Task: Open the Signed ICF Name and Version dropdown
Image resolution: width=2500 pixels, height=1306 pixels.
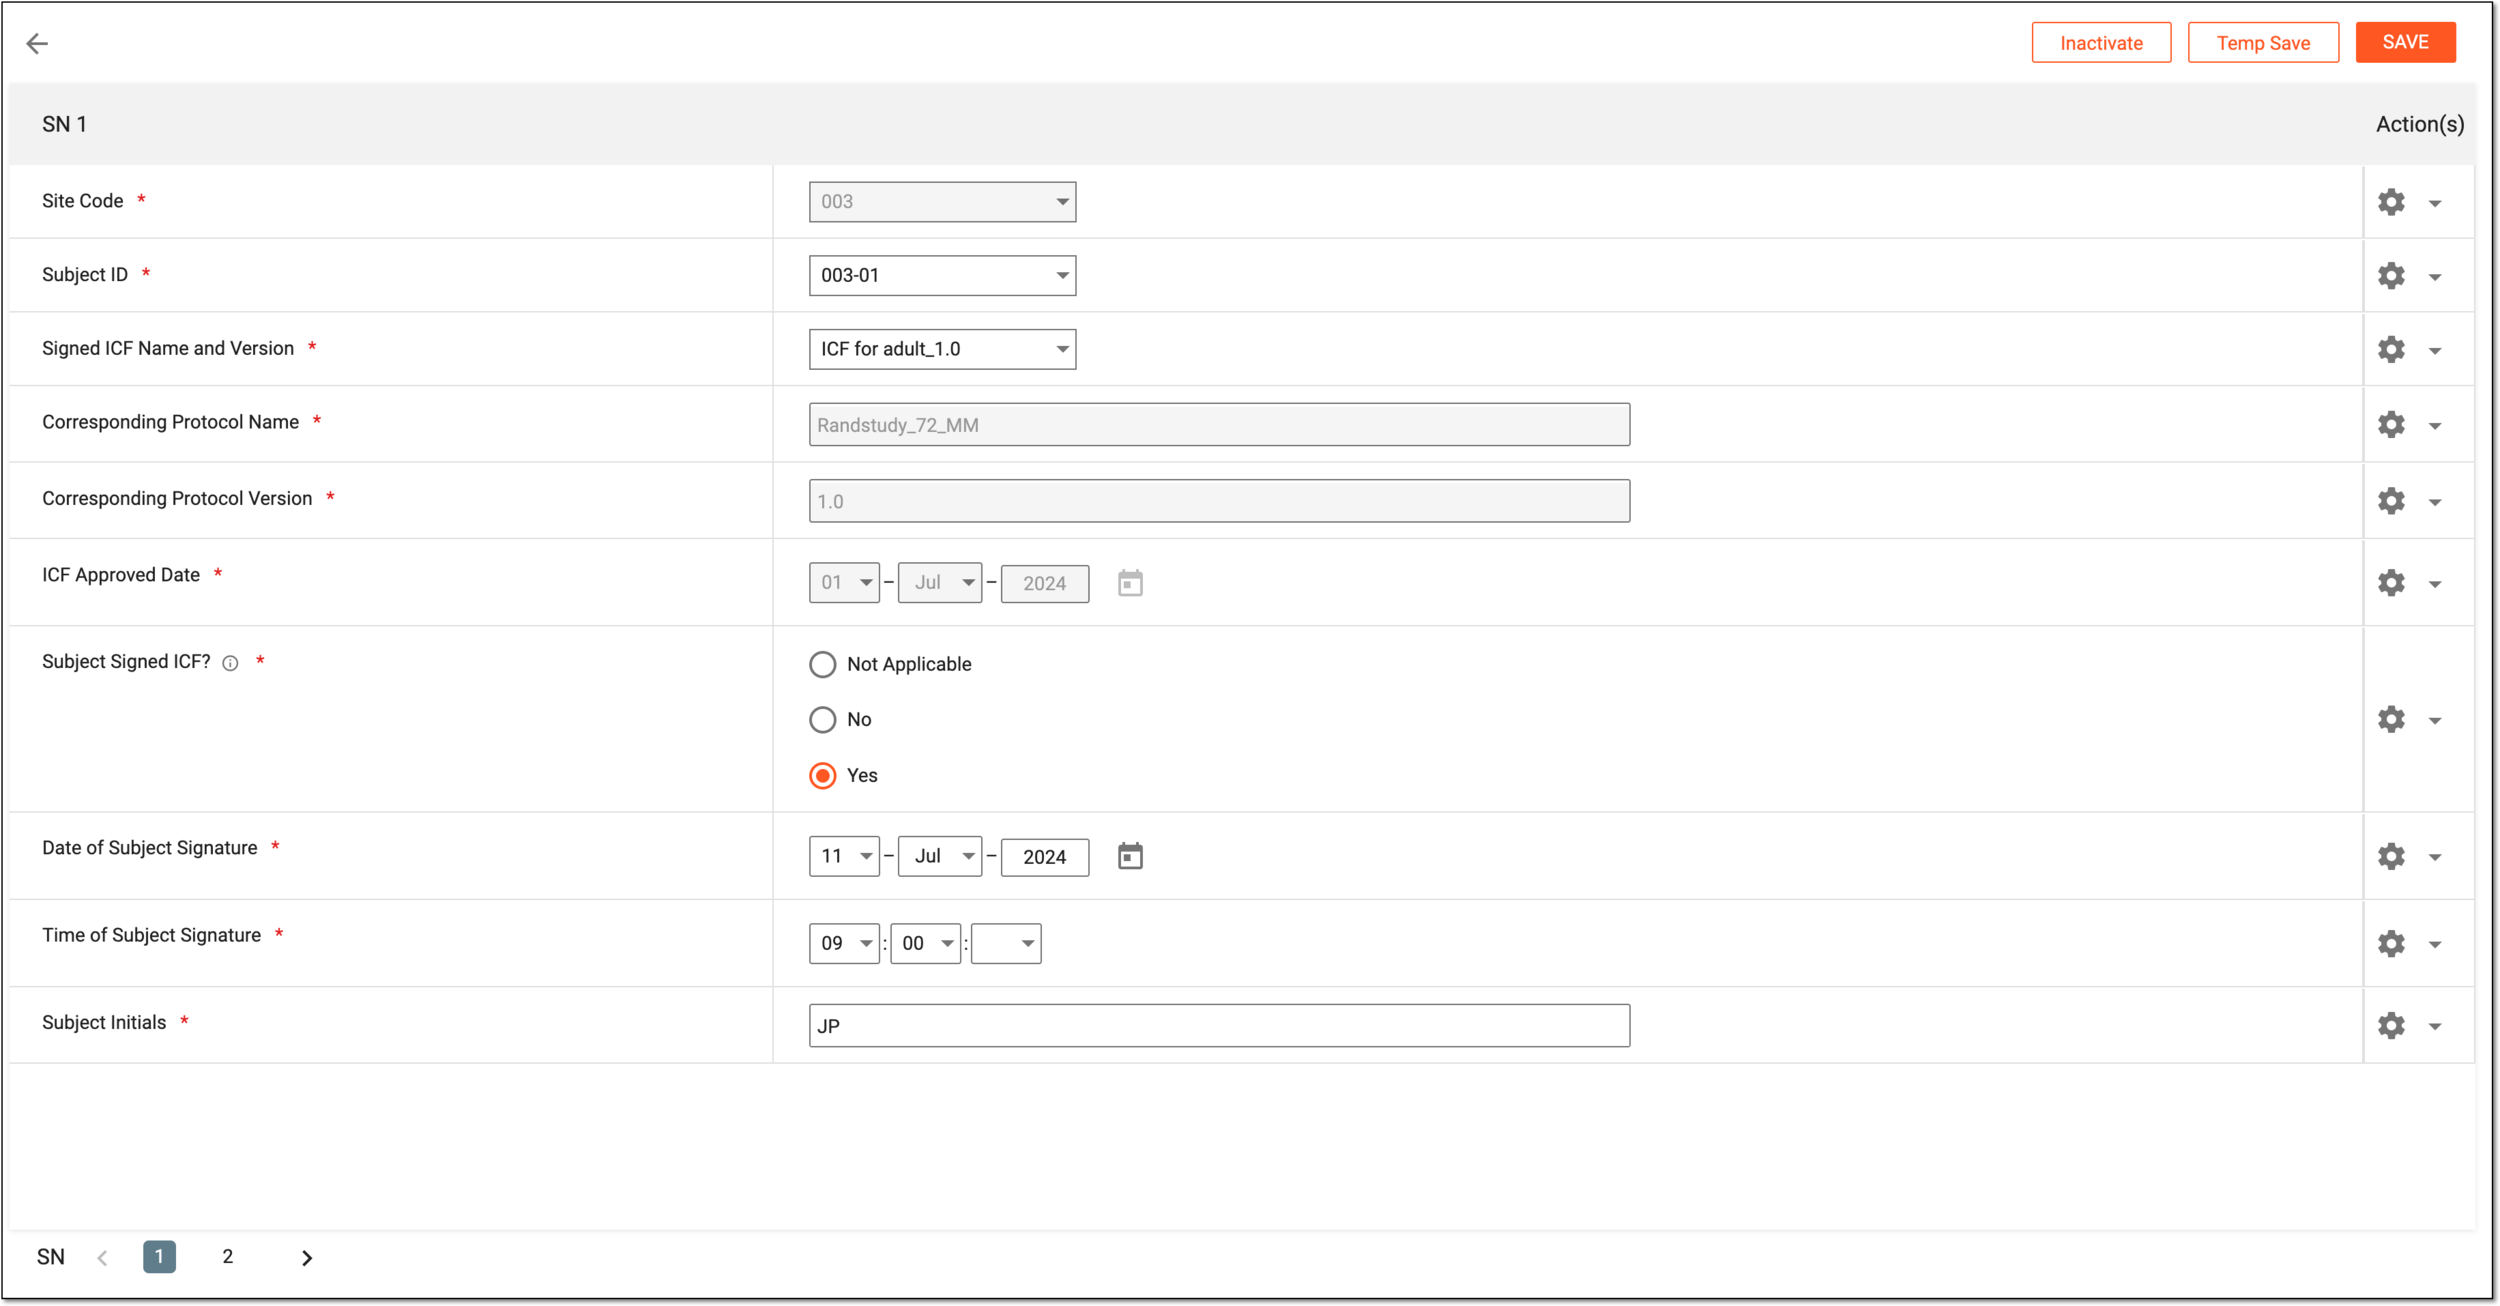Action: [942, 349]
